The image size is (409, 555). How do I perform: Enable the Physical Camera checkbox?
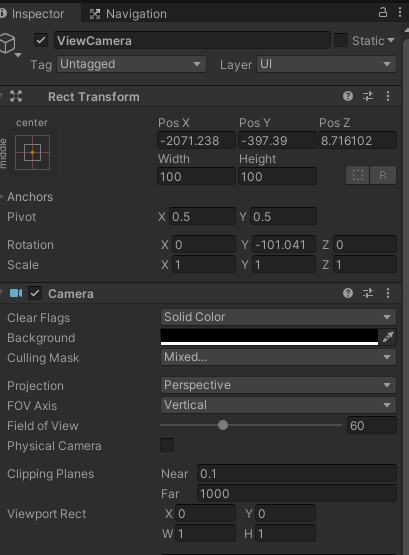pyautogui.click(x=167, y=445)
